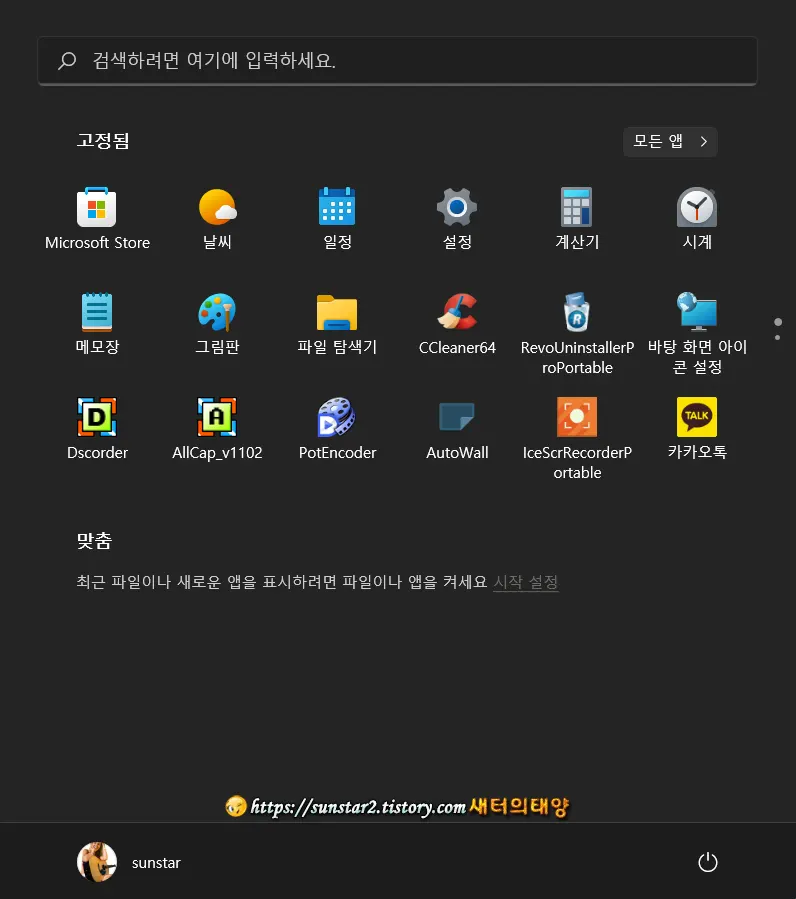Open 바탕 화면 아이콘 설정
796x899 pixels.
(697, 334)
